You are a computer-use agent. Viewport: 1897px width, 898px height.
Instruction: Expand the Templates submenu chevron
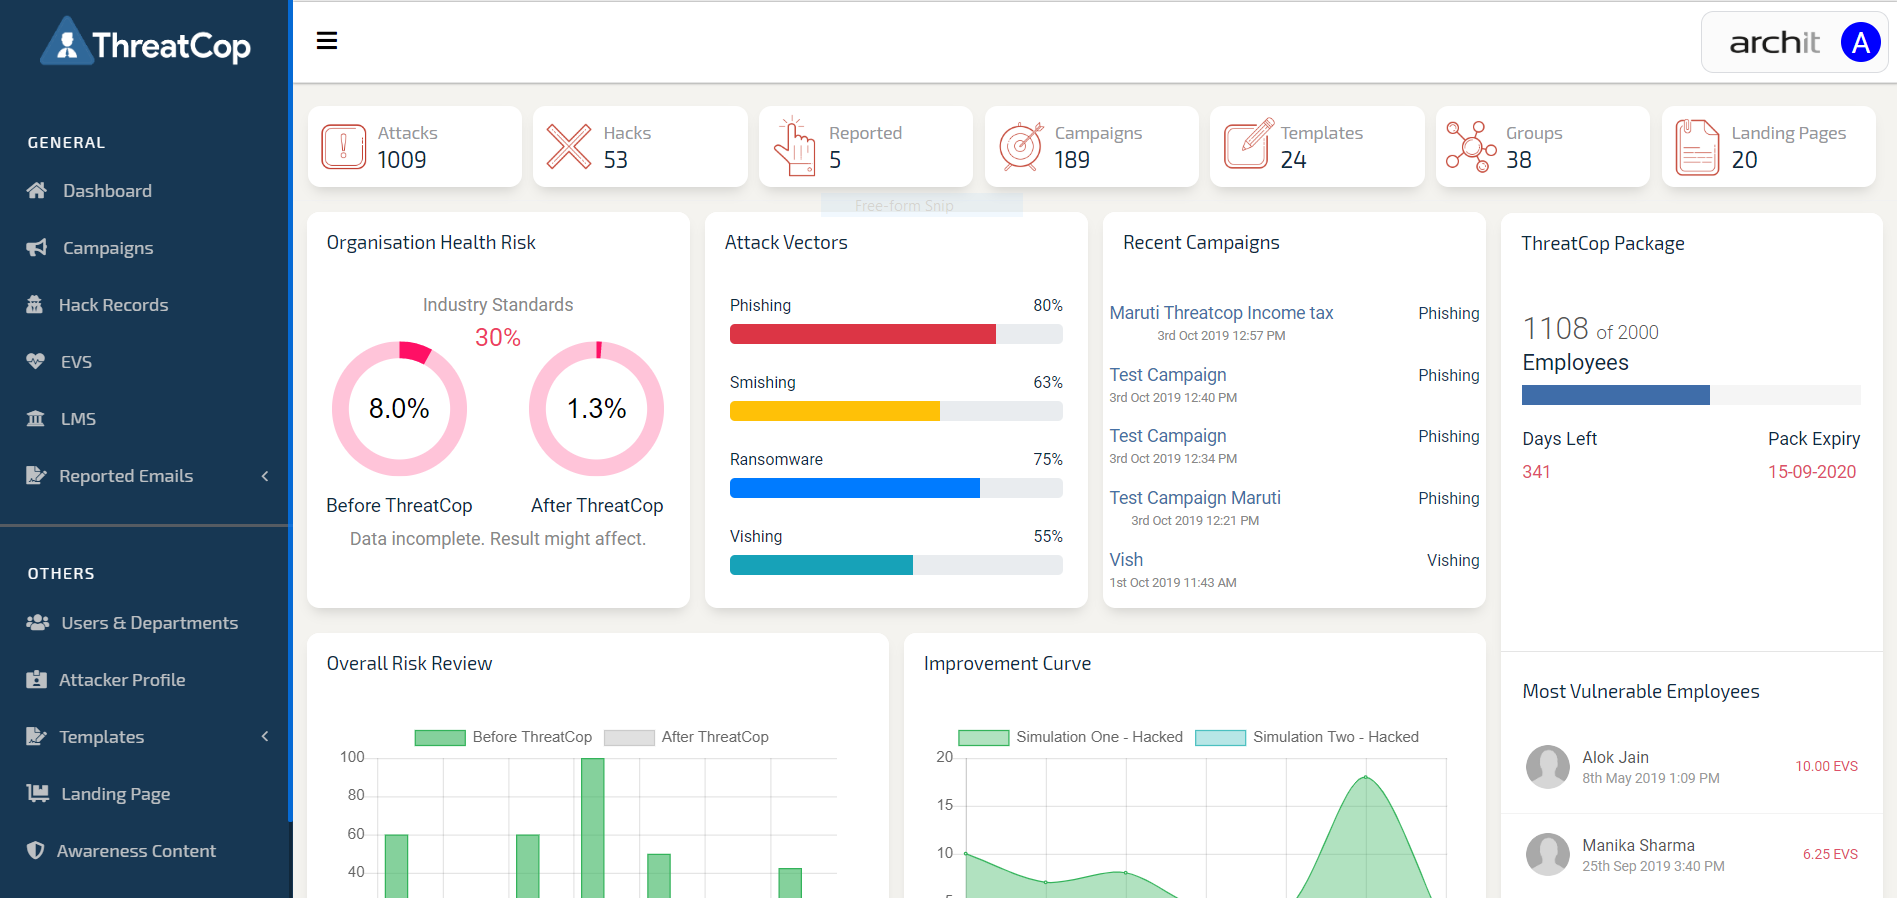point(265,737)
